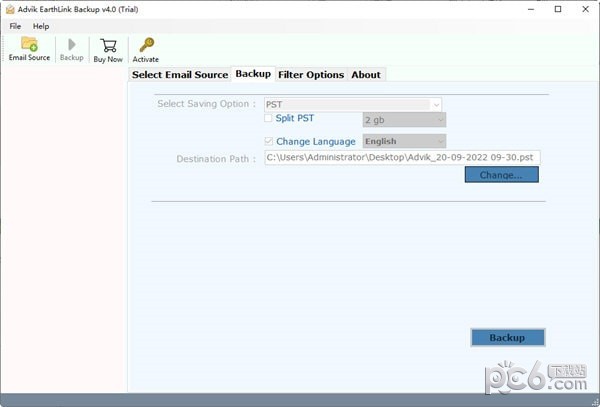Open the Buy Now cart icon
Screen dimensions: 600x407
(x=108, y=45)
